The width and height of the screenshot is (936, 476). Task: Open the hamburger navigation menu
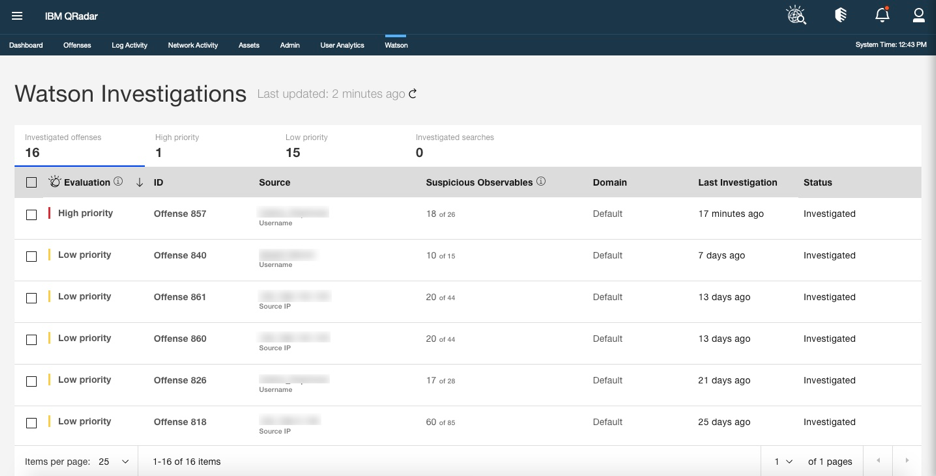(17, 16)
